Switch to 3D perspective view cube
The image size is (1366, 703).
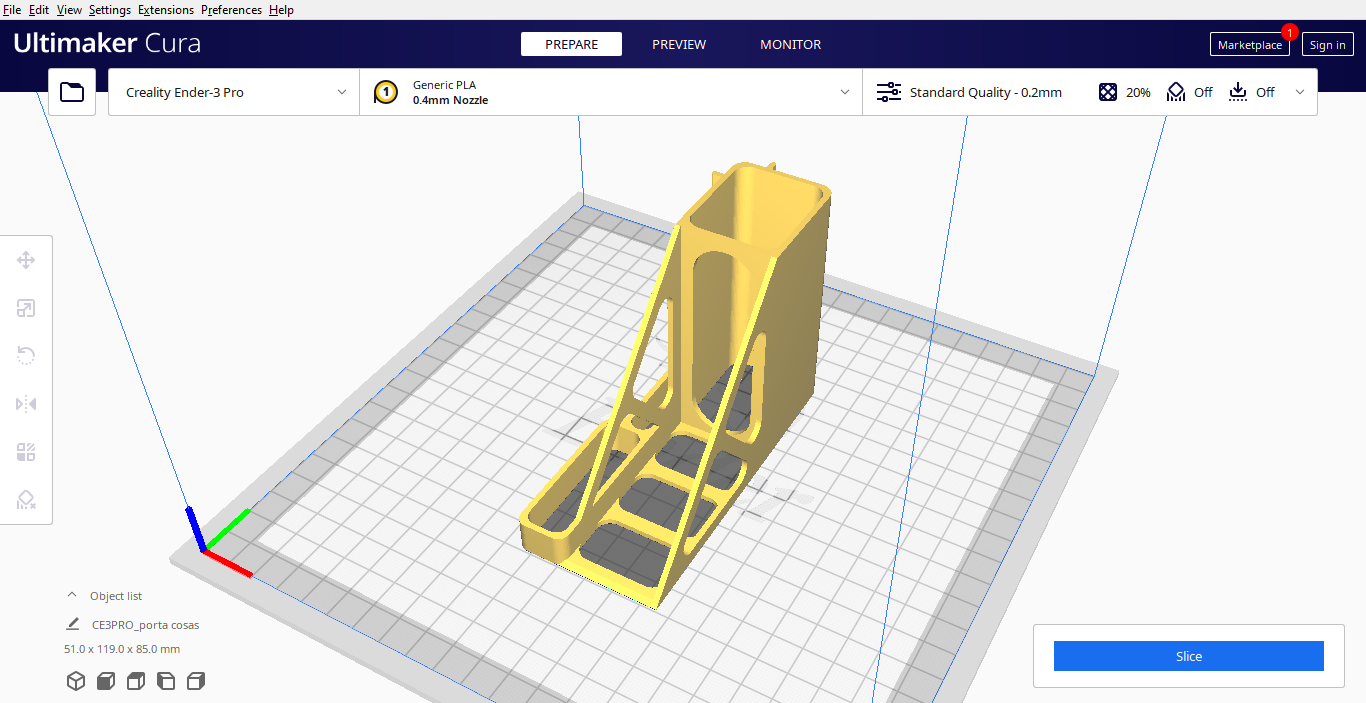[75, 681]
